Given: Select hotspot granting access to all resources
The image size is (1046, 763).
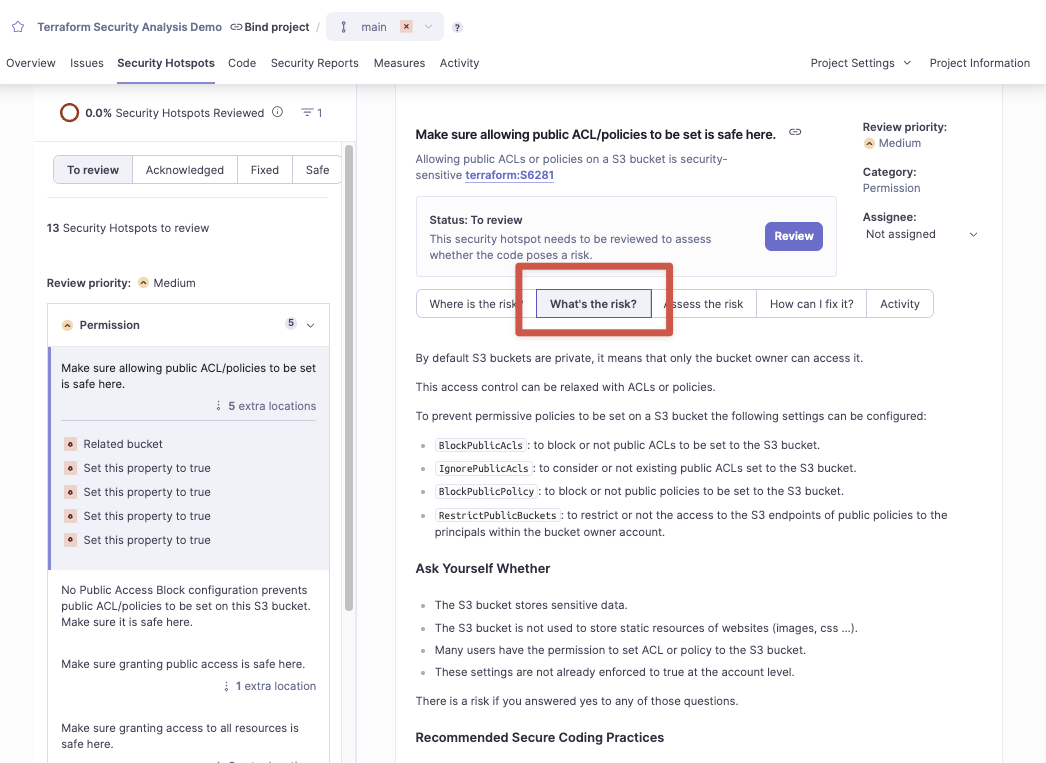Looking at the screenshot, I should [180, 736].
